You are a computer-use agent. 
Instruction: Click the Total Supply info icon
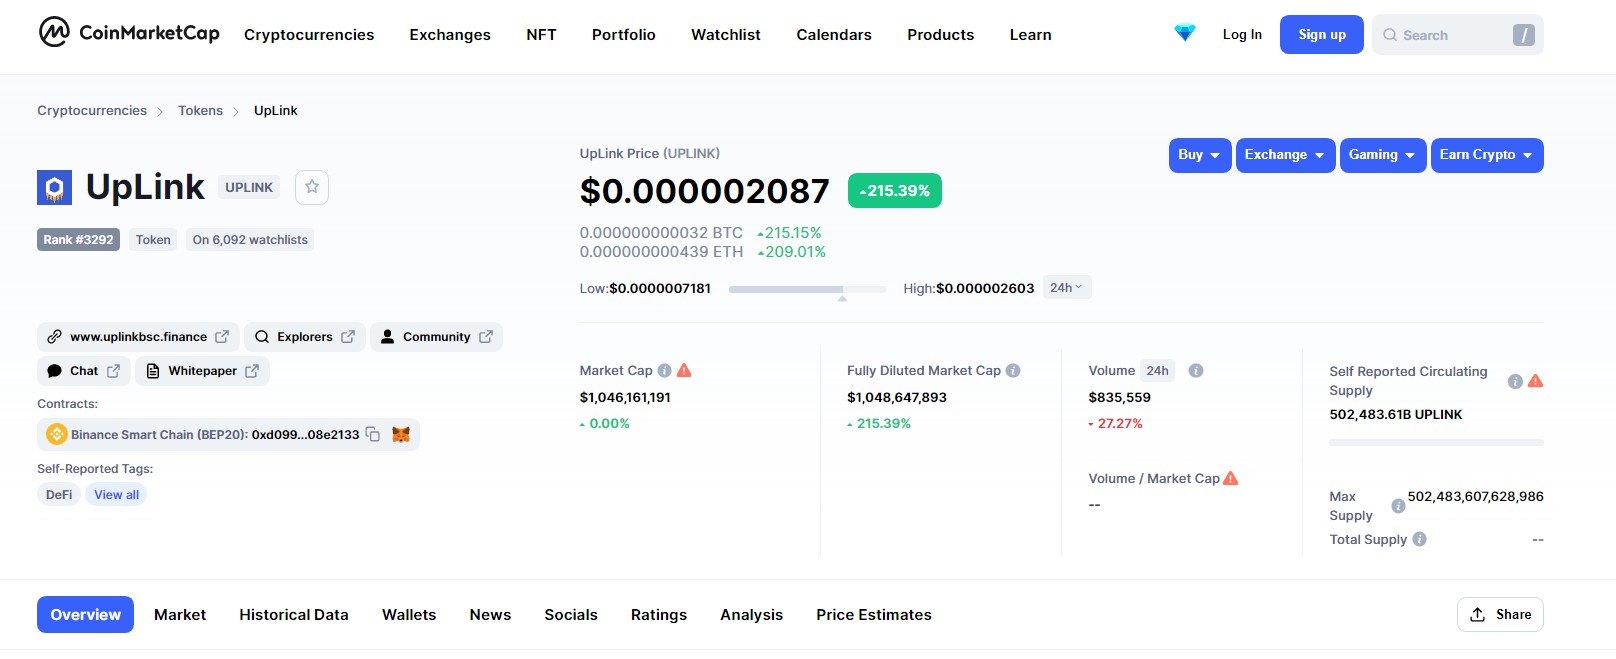(x=1419, y=539)
